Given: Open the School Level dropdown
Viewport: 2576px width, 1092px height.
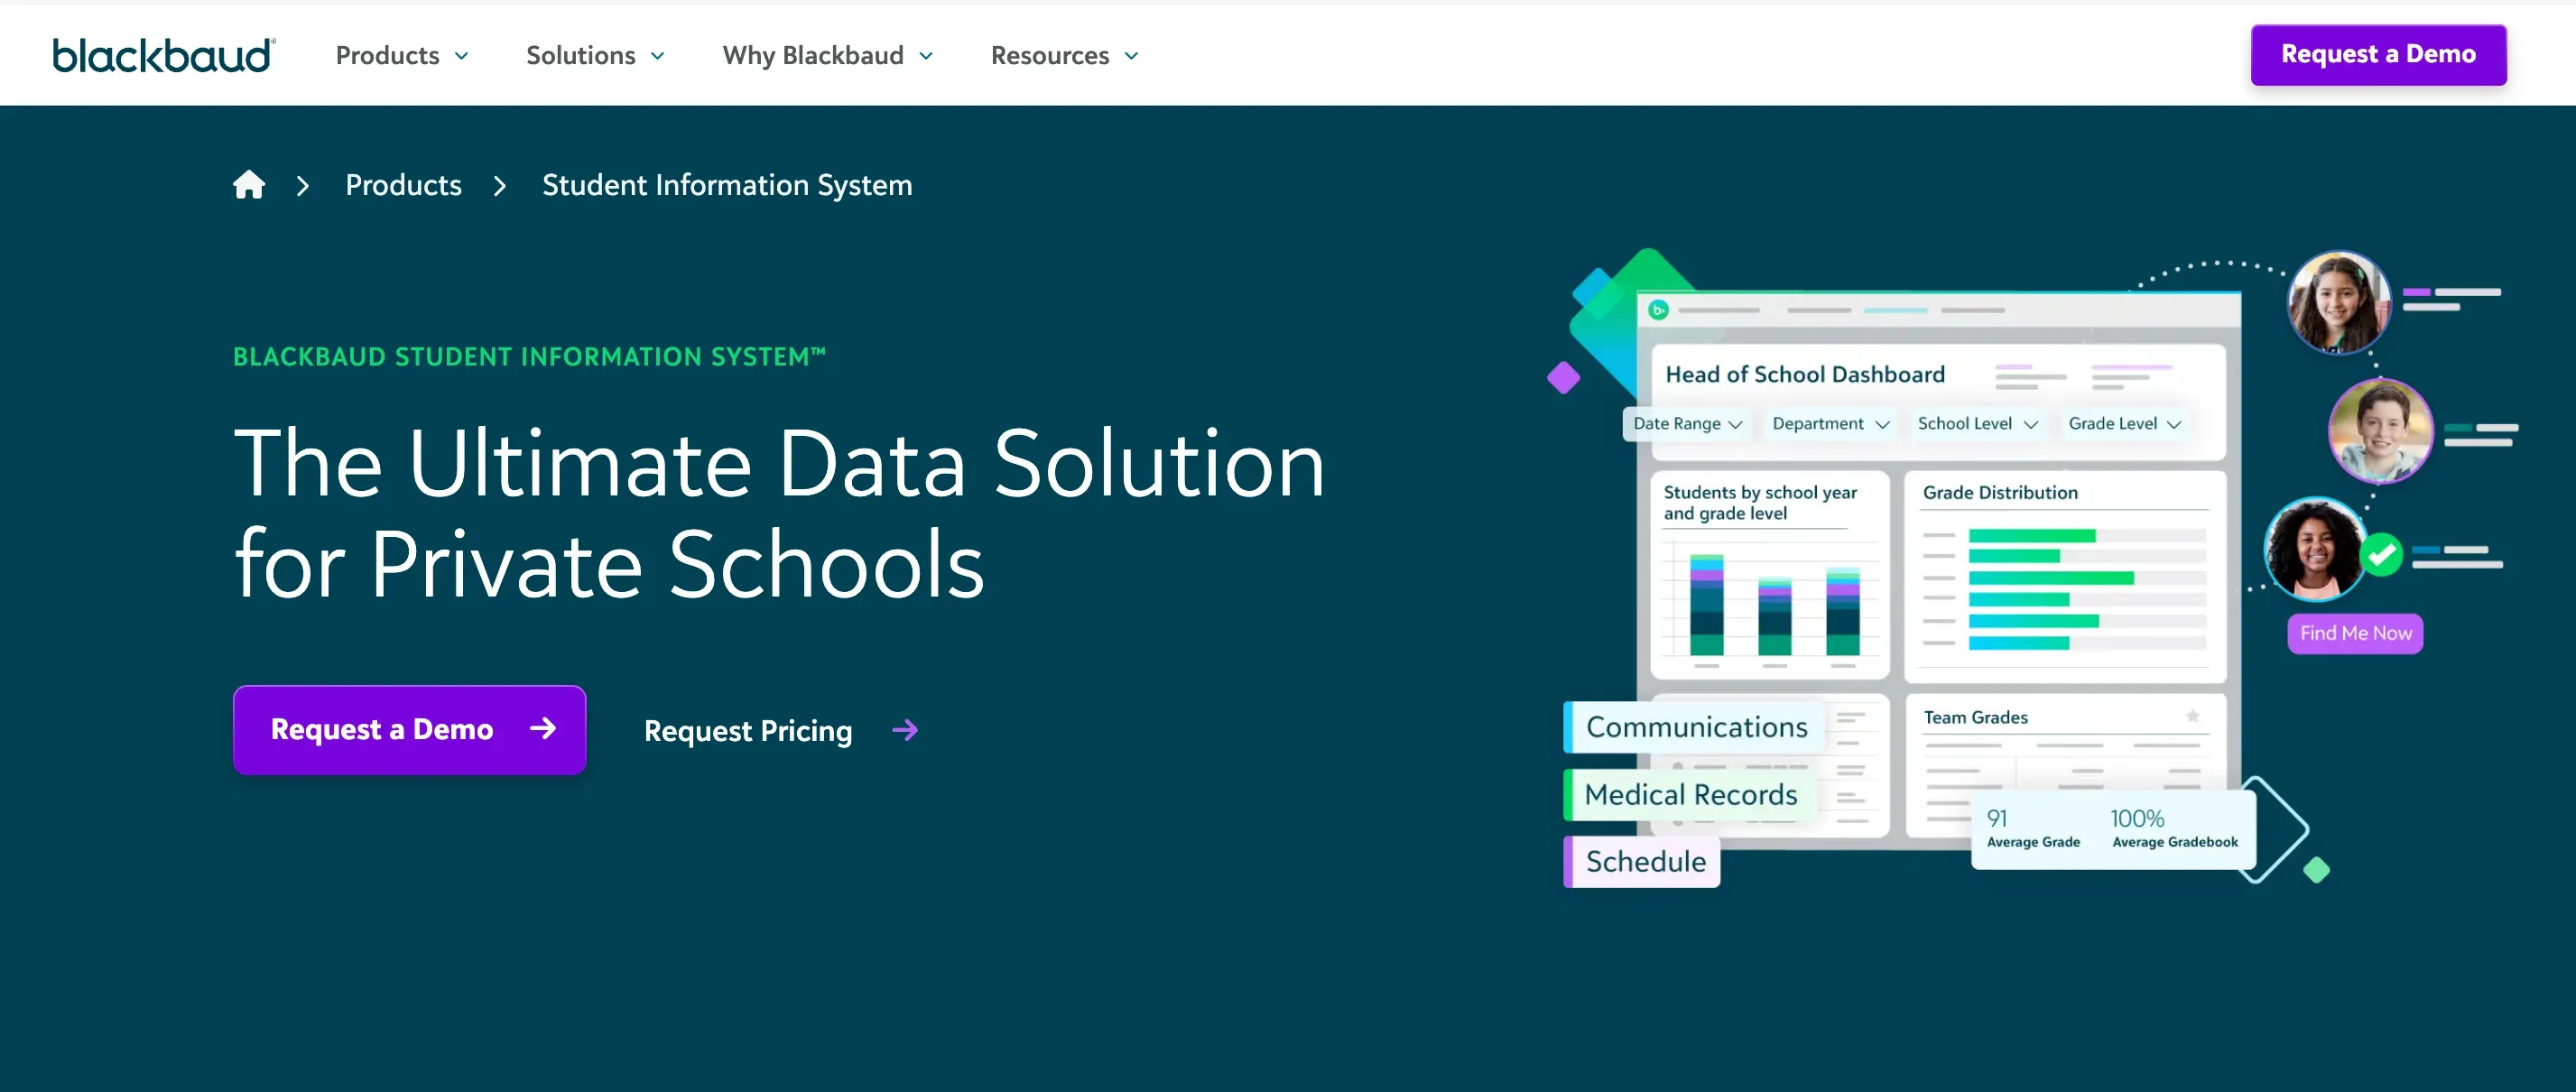Looking at the screenshot, I should [1977, 424].
